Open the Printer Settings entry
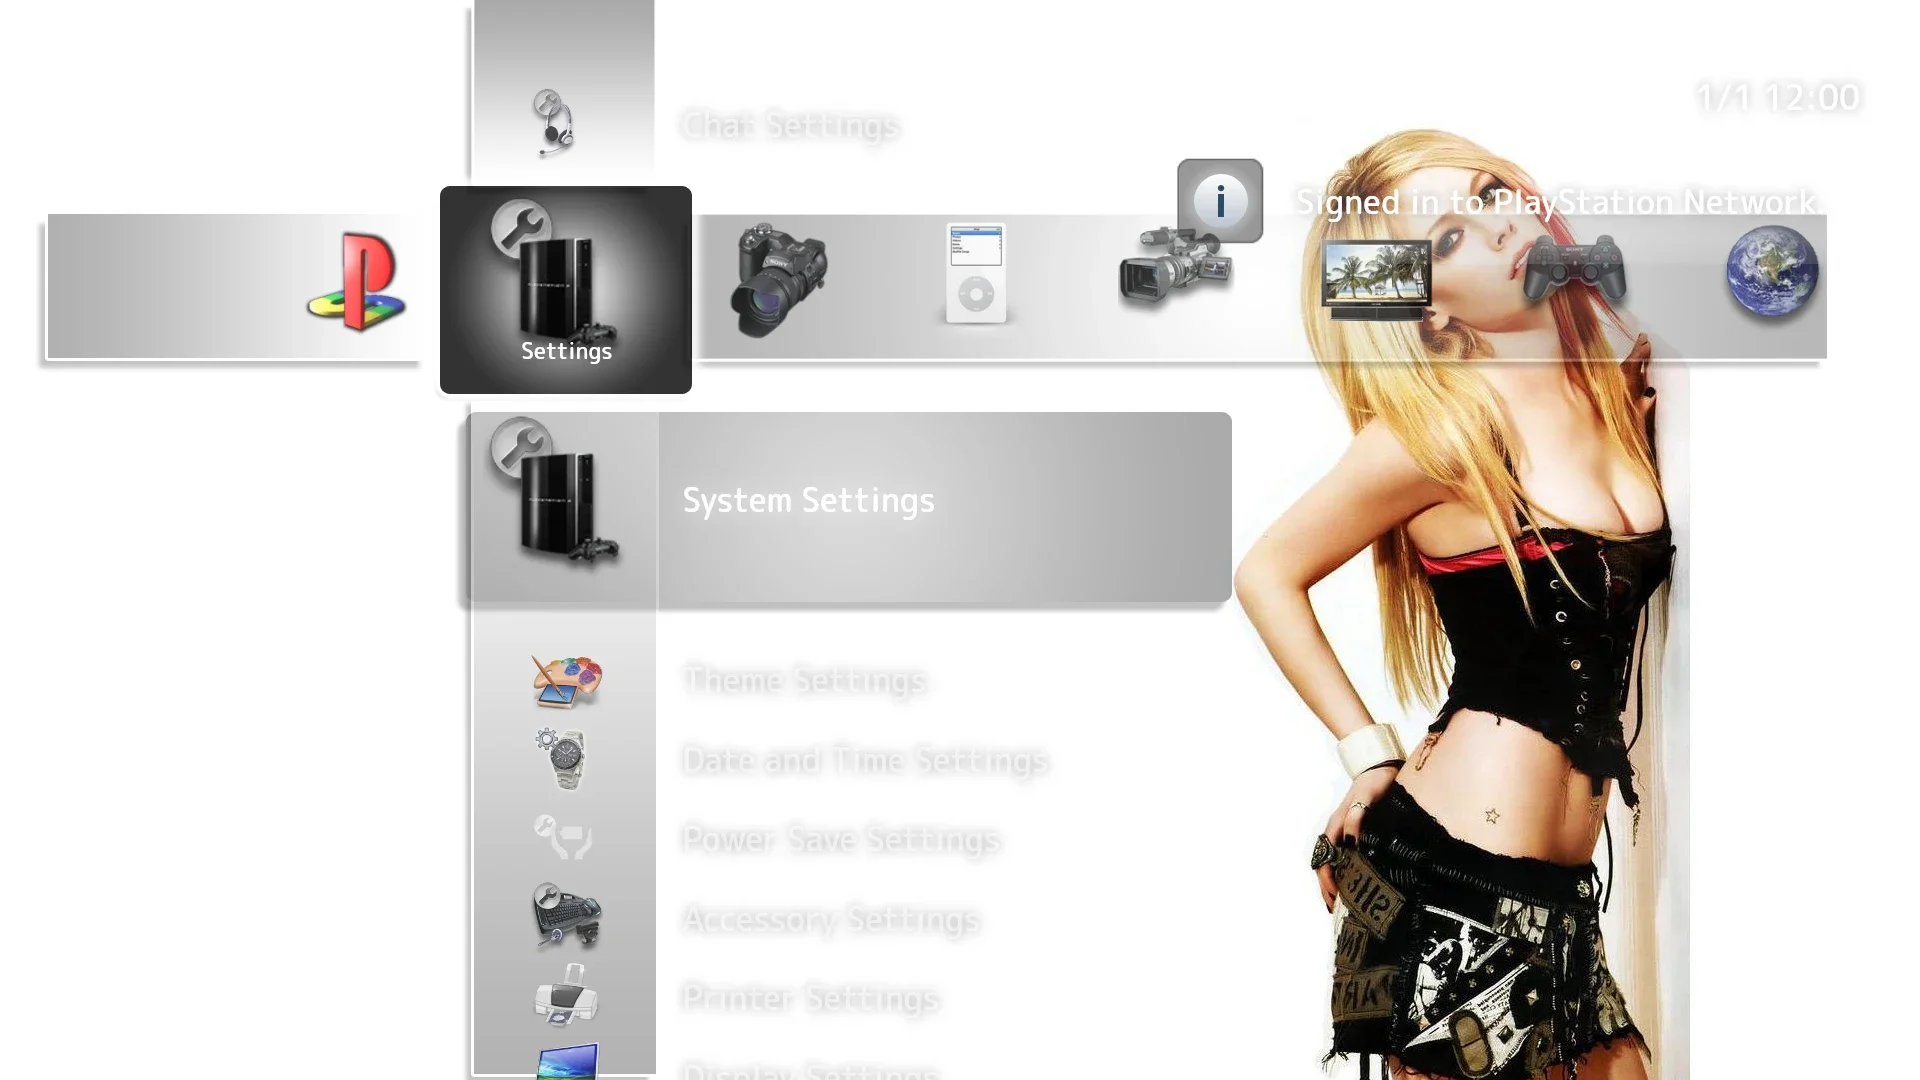This screenshot has width=1920, height=1080. 810,999
